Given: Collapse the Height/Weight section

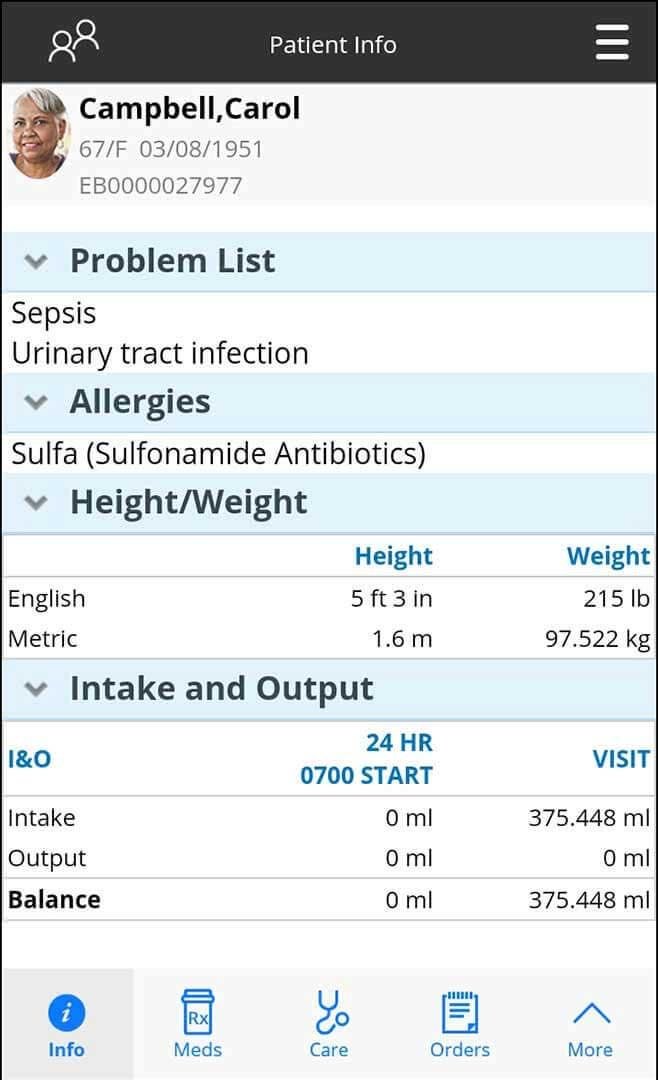Looking at the screenshot, I should [36, 503].
